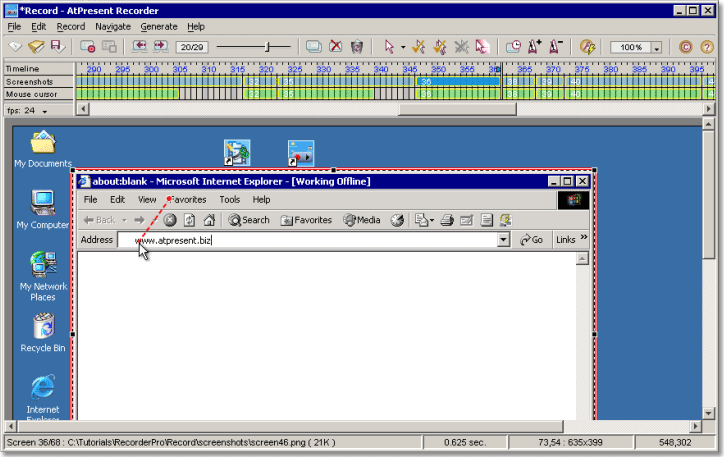The height and width of the screenshot is (457, 724).
Task: Open the File menu of AtPresent Recorder
Action: (14, 27)
